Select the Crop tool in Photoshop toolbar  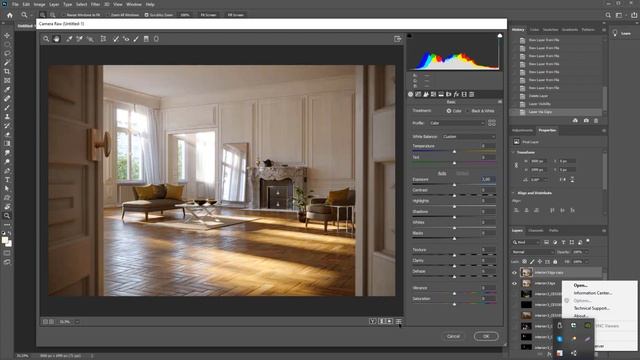(x=7, y=71)
